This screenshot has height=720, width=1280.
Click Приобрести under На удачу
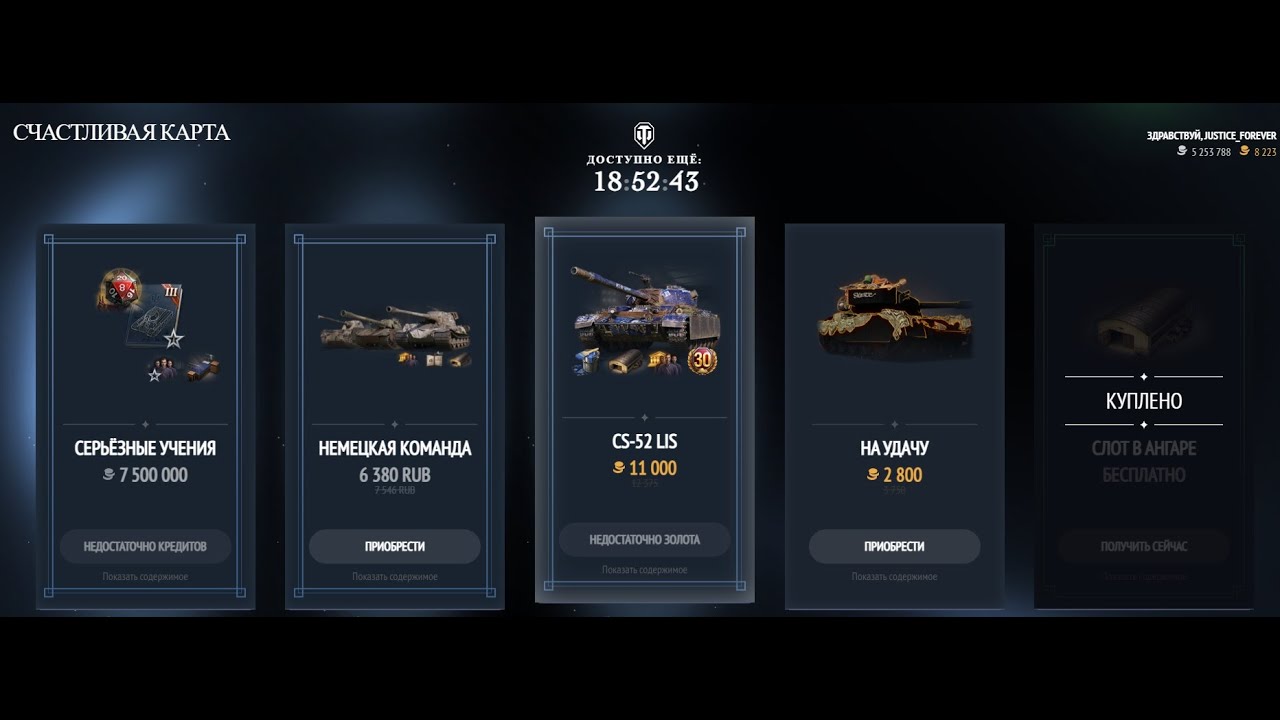click(895, 546)
